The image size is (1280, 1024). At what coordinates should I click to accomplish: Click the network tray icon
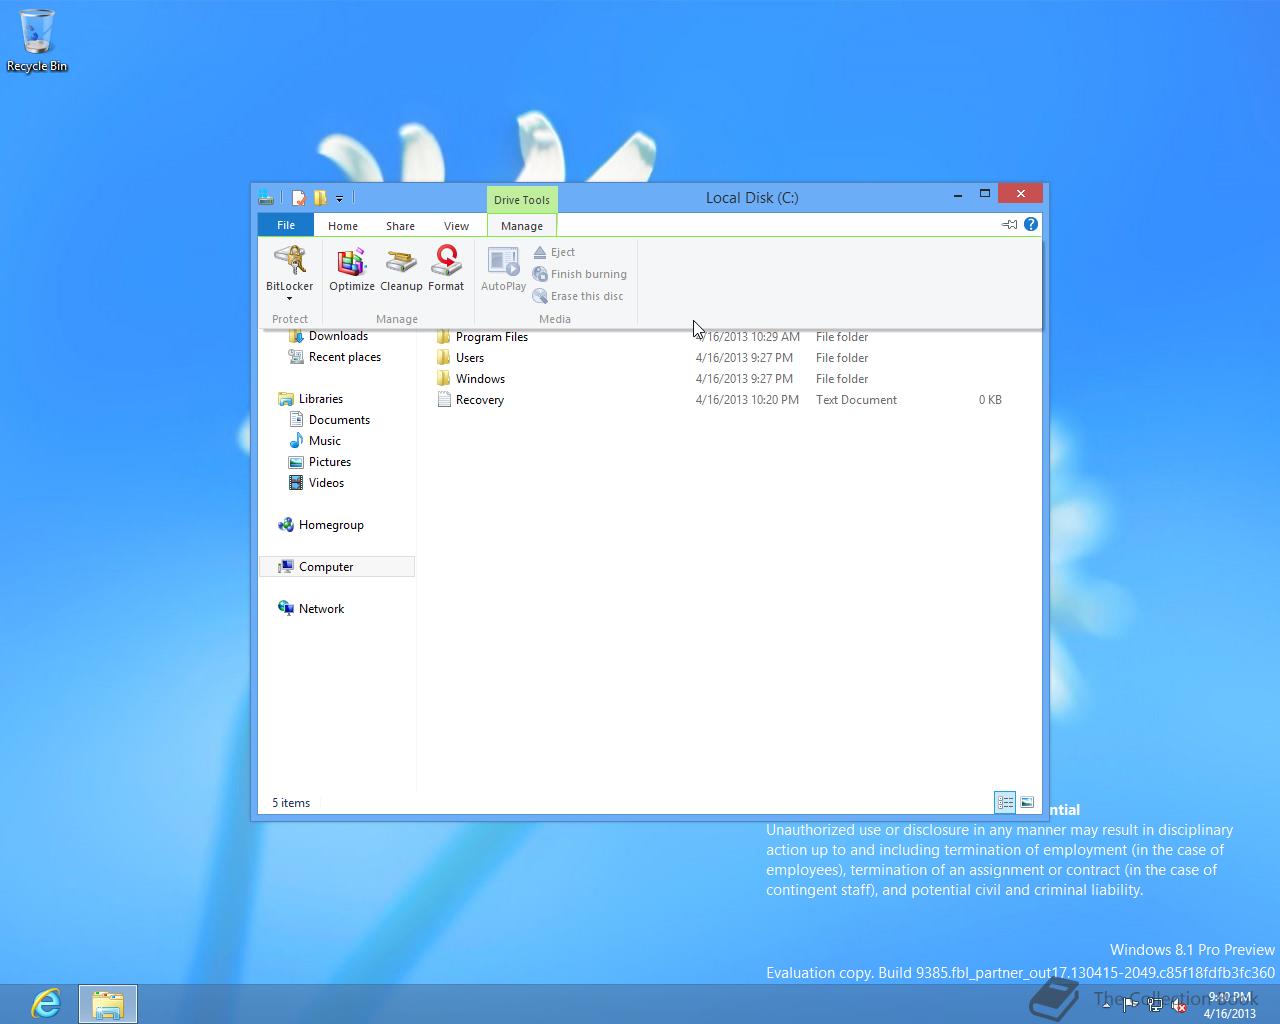pos(1154,1006)
